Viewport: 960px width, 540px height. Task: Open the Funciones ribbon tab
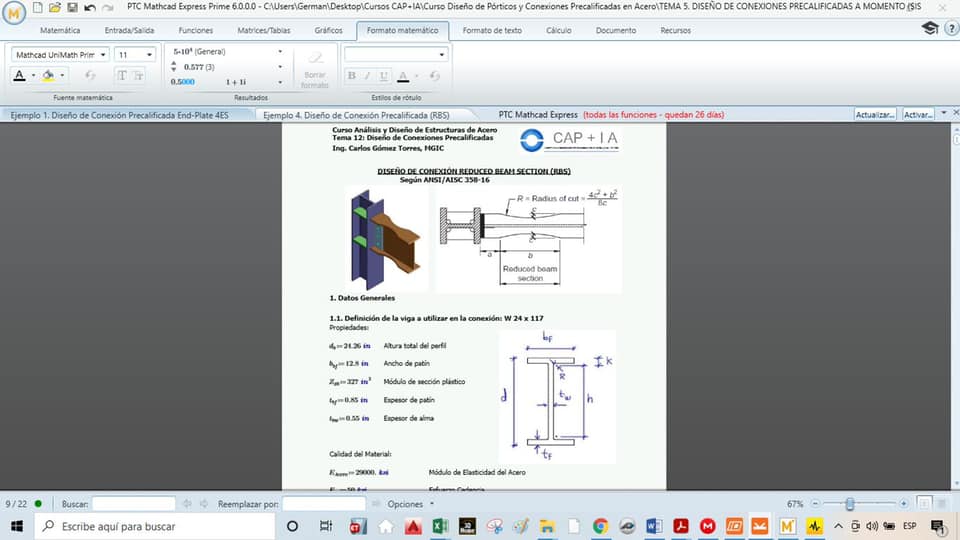196,30
